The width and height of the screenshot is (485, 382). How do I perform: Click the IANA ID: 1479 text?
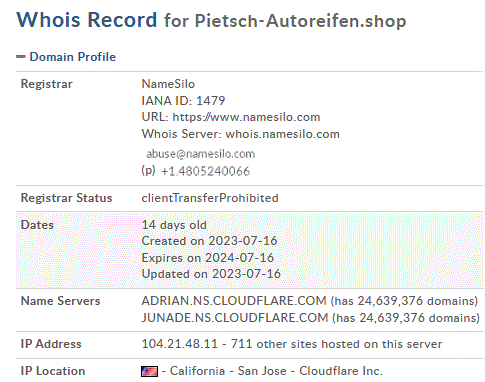pos(183,101)
